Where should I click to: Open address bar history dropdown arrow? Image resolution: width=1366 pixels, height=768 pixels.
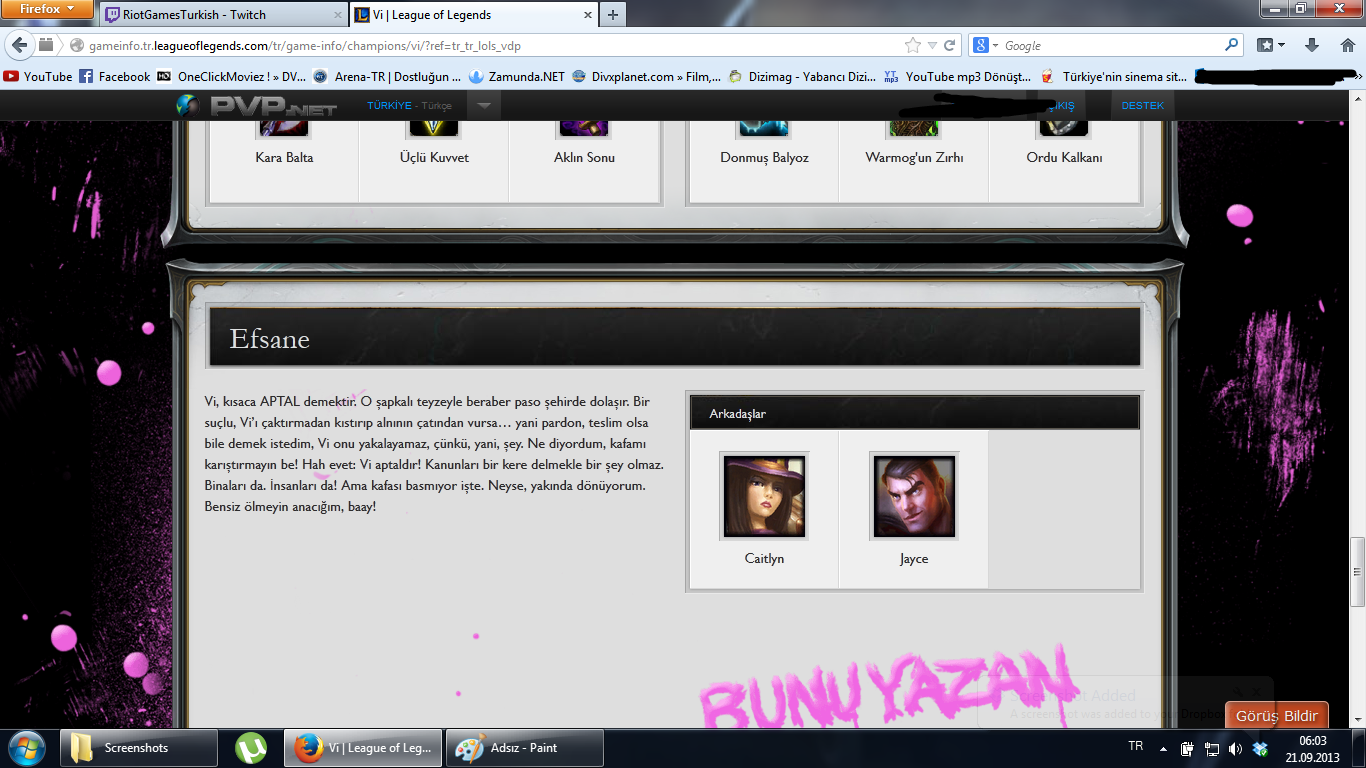932,45
